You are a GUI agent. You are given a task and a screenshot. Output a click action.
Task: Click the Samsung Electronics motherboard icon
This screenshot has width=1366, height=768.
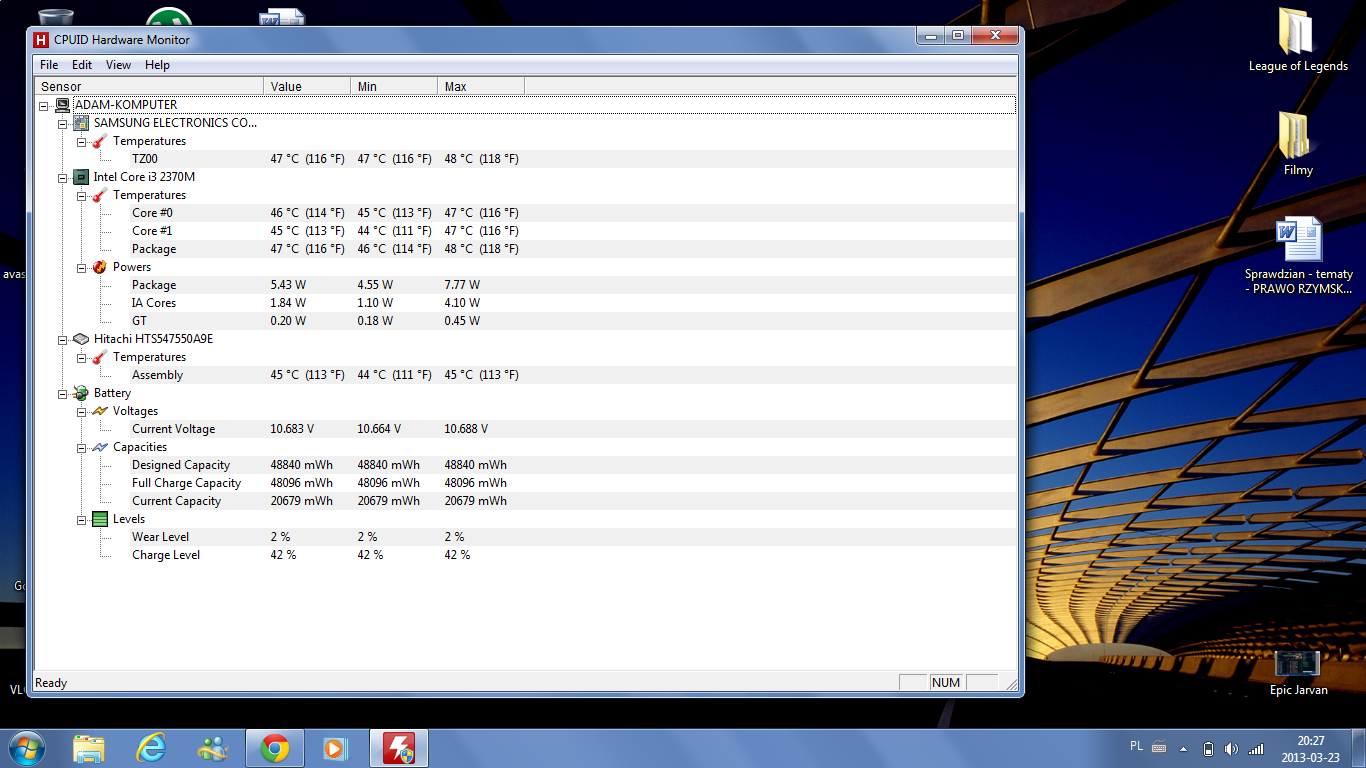pos(81,123)
